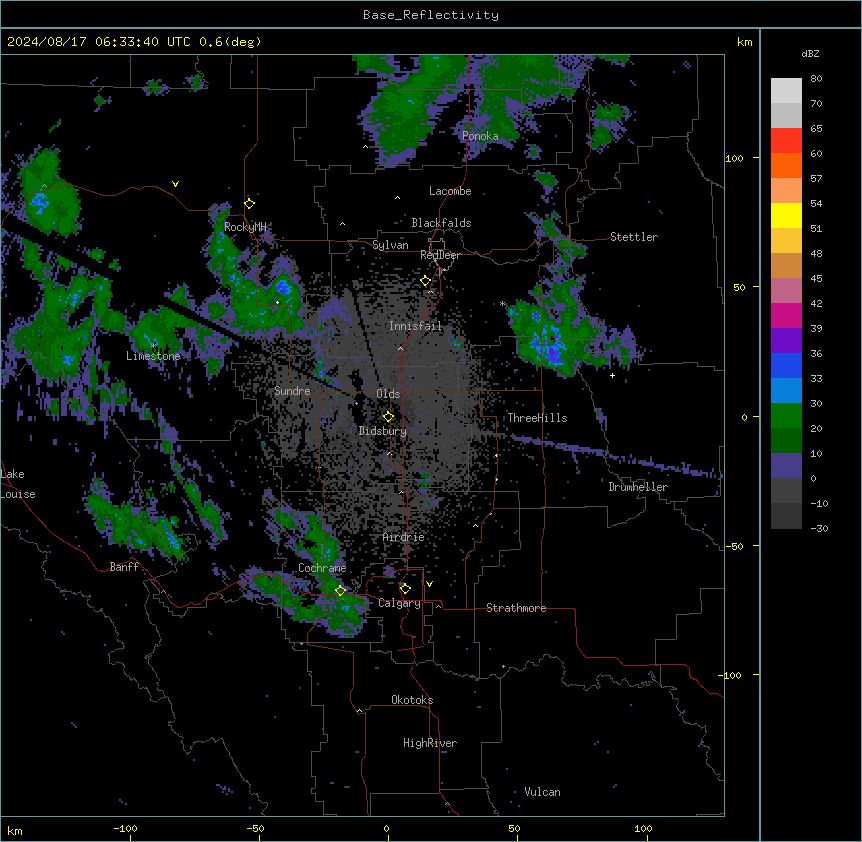
Task: Pick the yellow 54 dBZ color swatch
Action: click(x=786, y=215)
